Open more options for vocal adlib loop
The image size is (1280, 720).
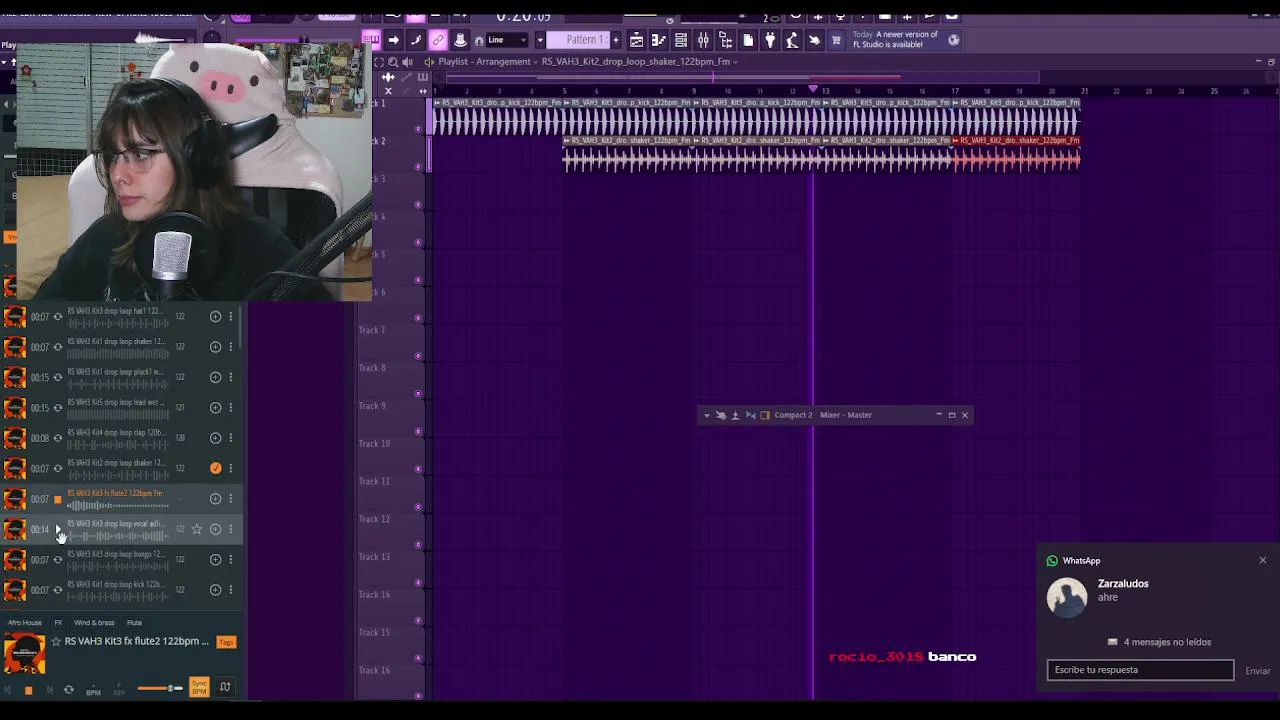coord(230,529)
